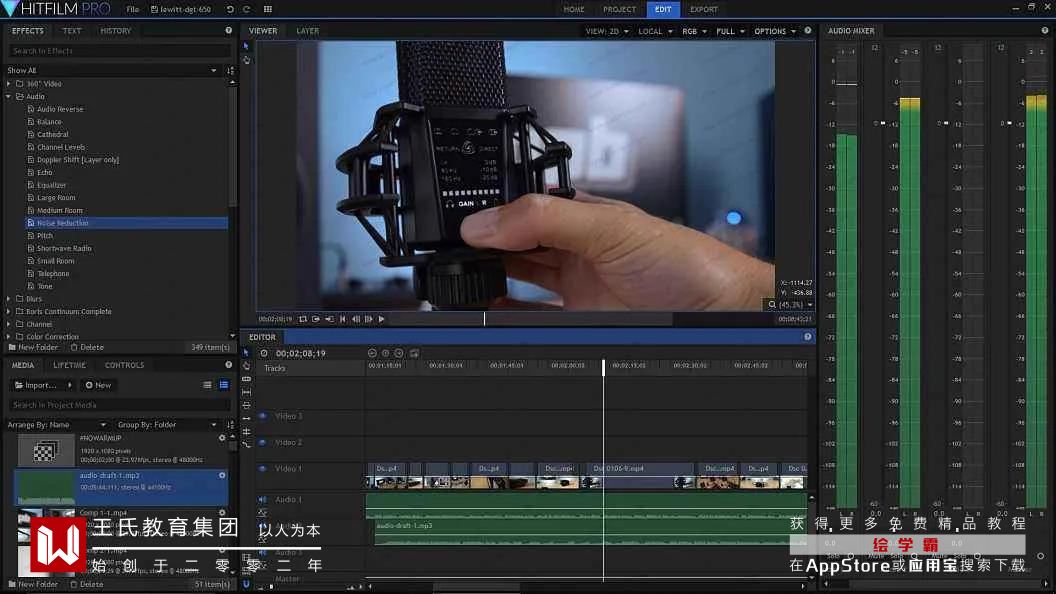Viewport: 1056px width, 594px height.
Task: Set In point in the viewer
Action: 316,319
